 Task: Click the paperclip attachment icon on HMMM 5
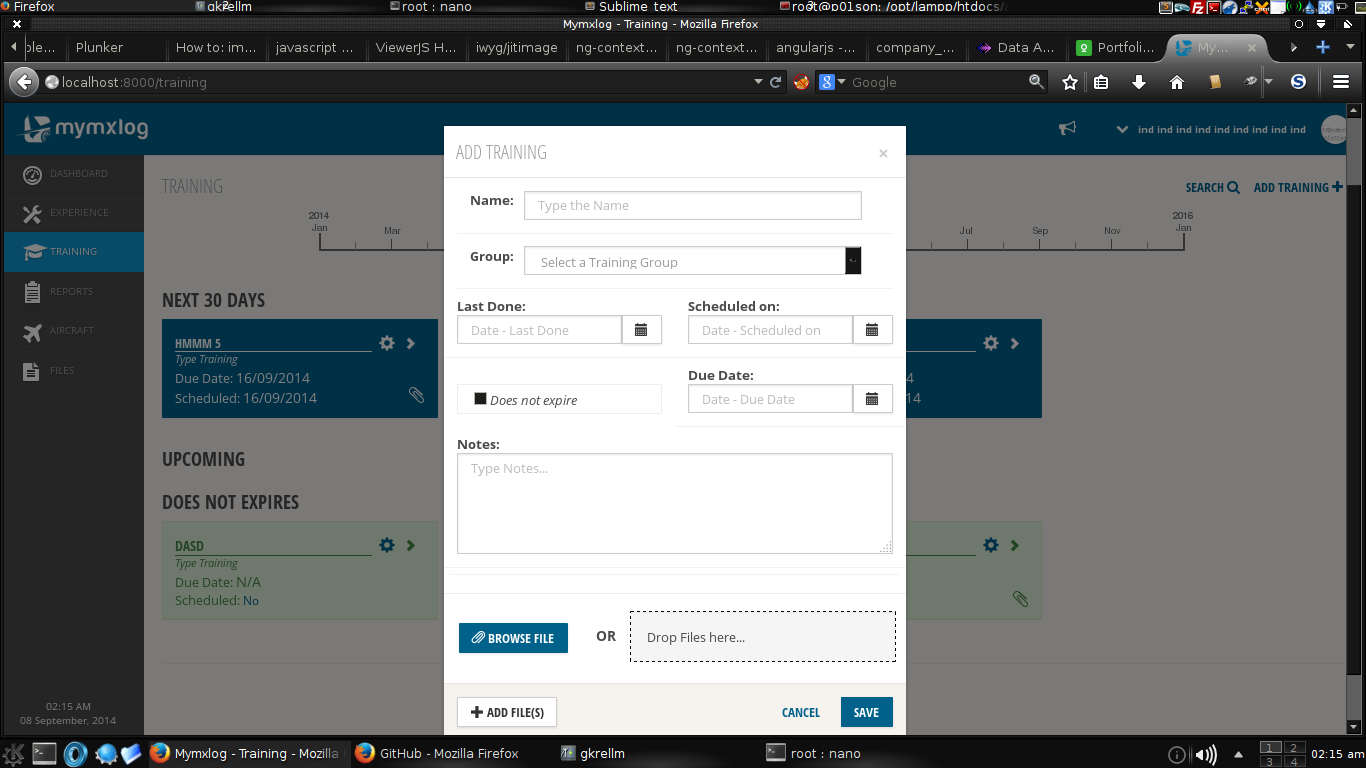coord(417,395)
